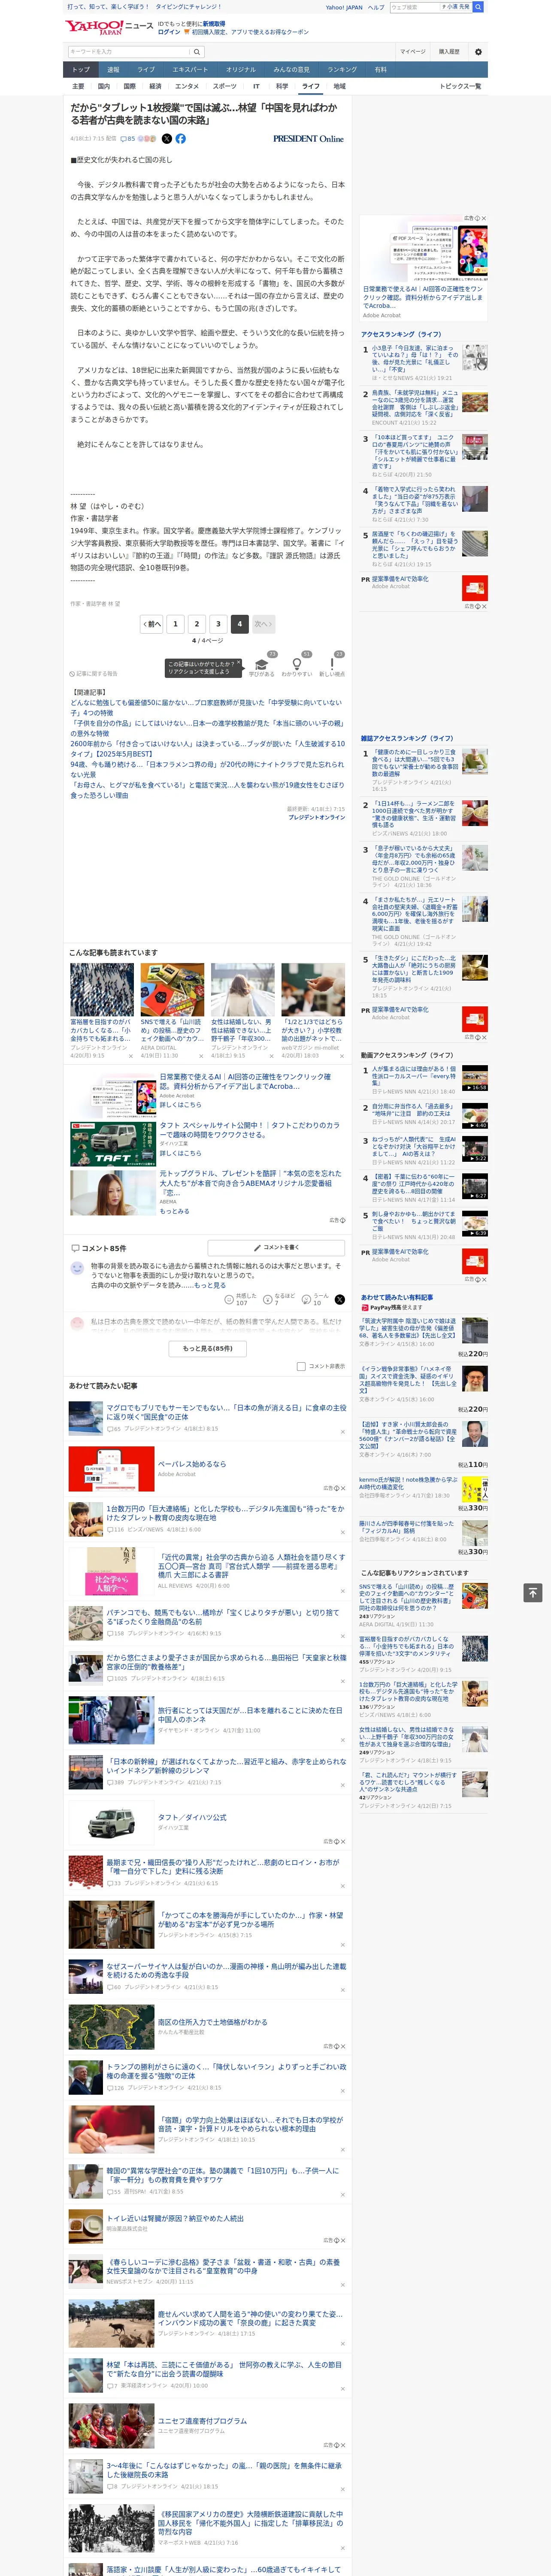This screenshot has height=2576, width=551.
Task: Open マグロでもブリでもサーモンでもない article
Action: click(226, 1412)
